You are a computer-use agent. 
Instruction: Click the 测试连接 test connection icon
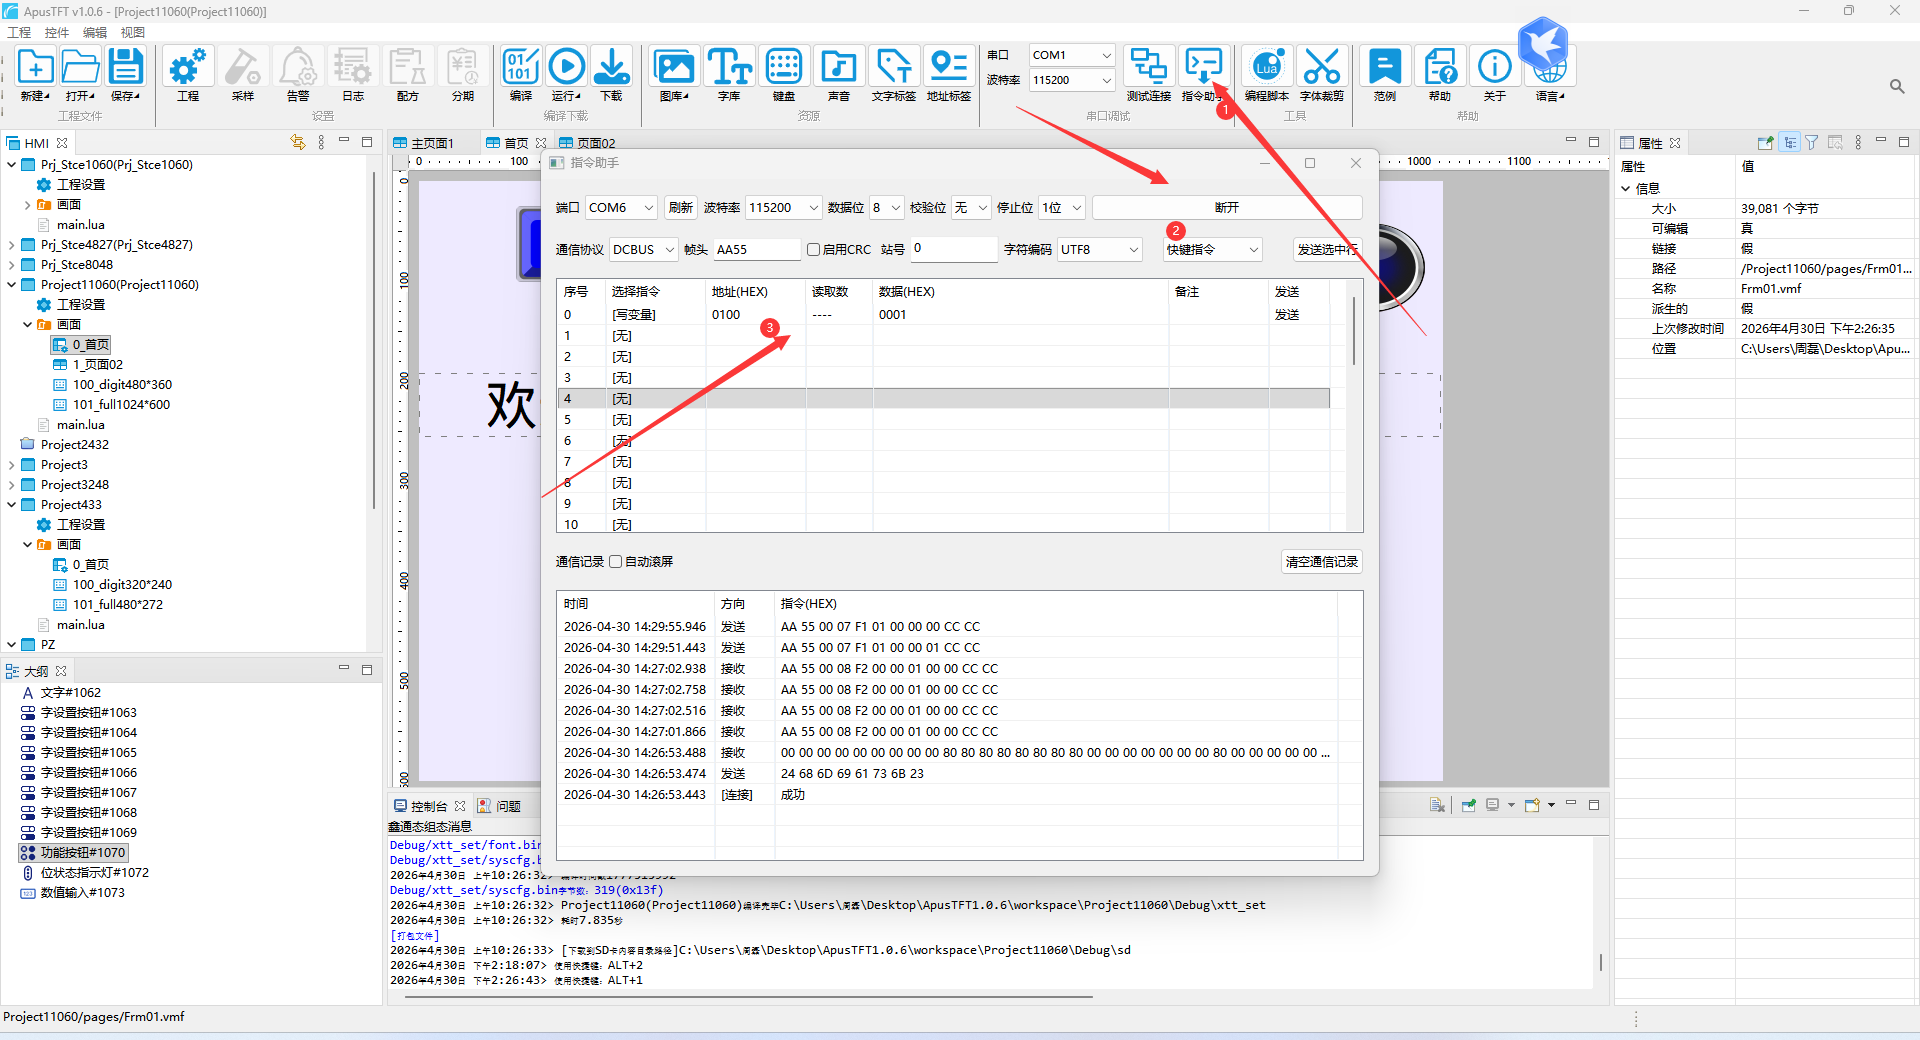point(1149,67)
